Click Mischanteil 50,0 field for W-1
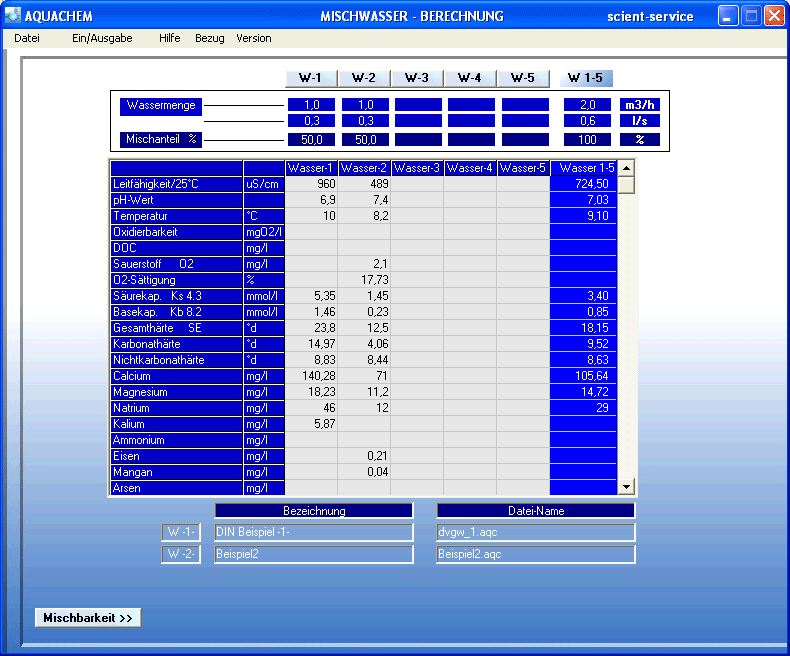Viewport: 790px width, 656px height. point(311,140)
